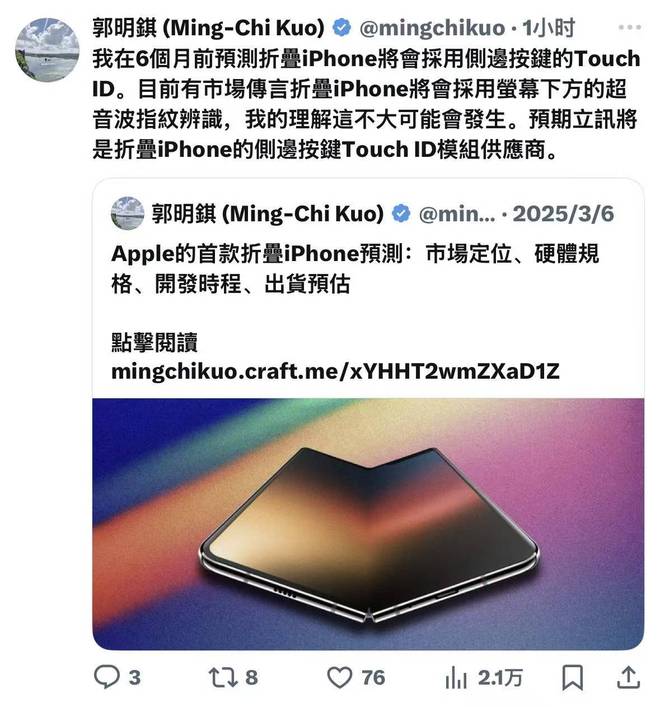The width and height of the screenshot is (660, 707).
Task: Open quoted post title about Apple折疊iPhone預測
Action: (355, 269)
